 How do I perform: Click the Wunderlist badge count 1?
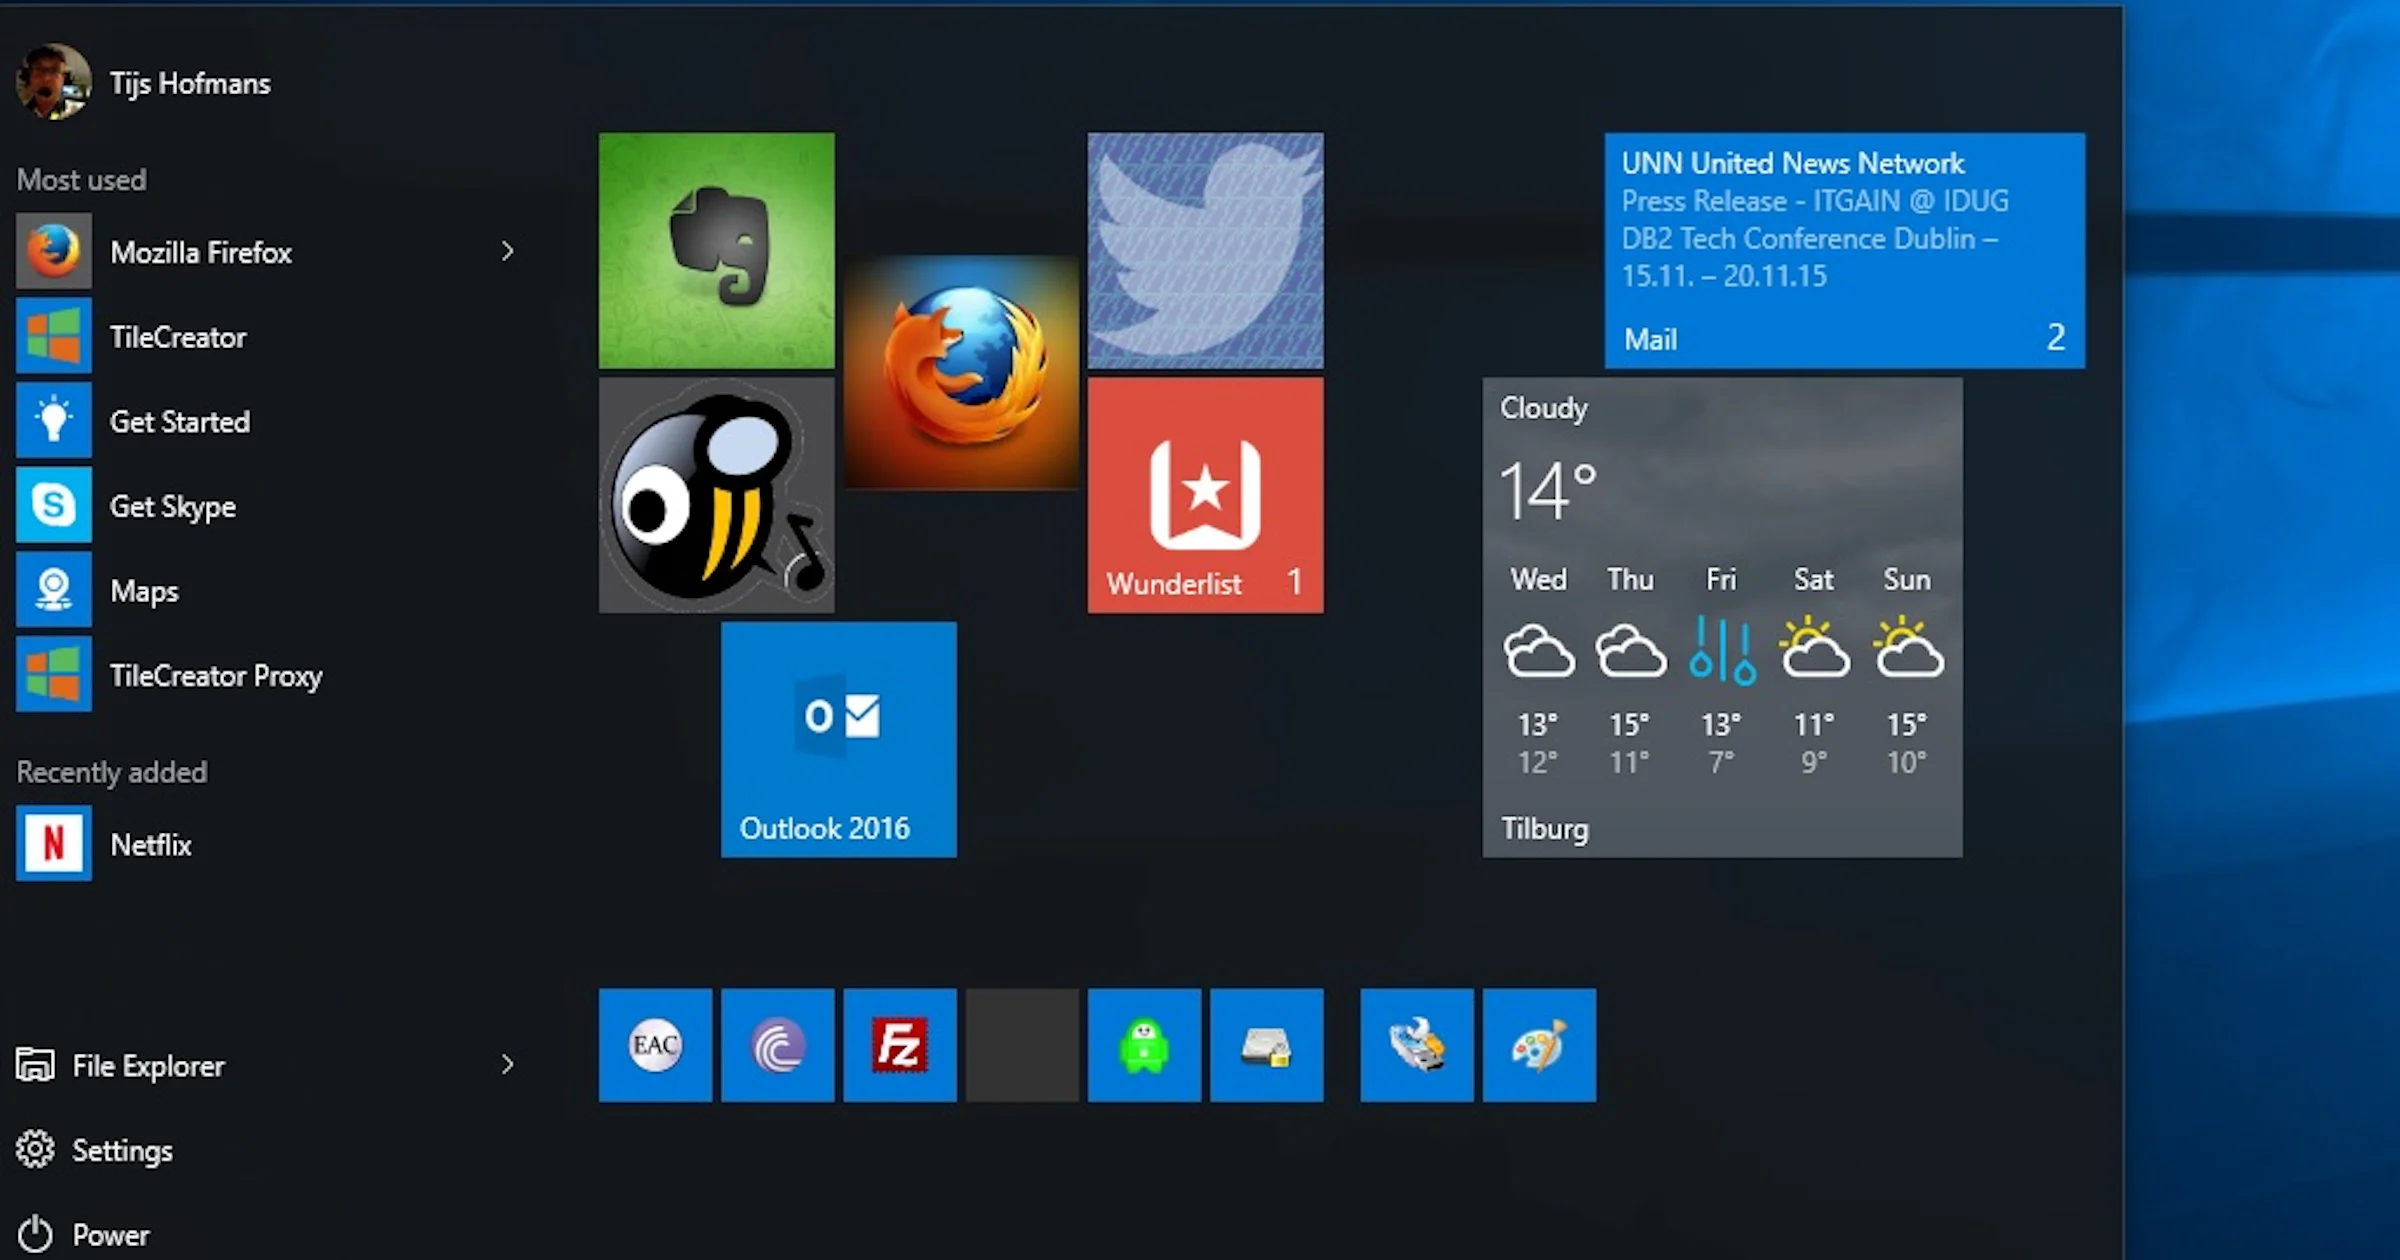pyautogui.click(x=1295, y=581)
